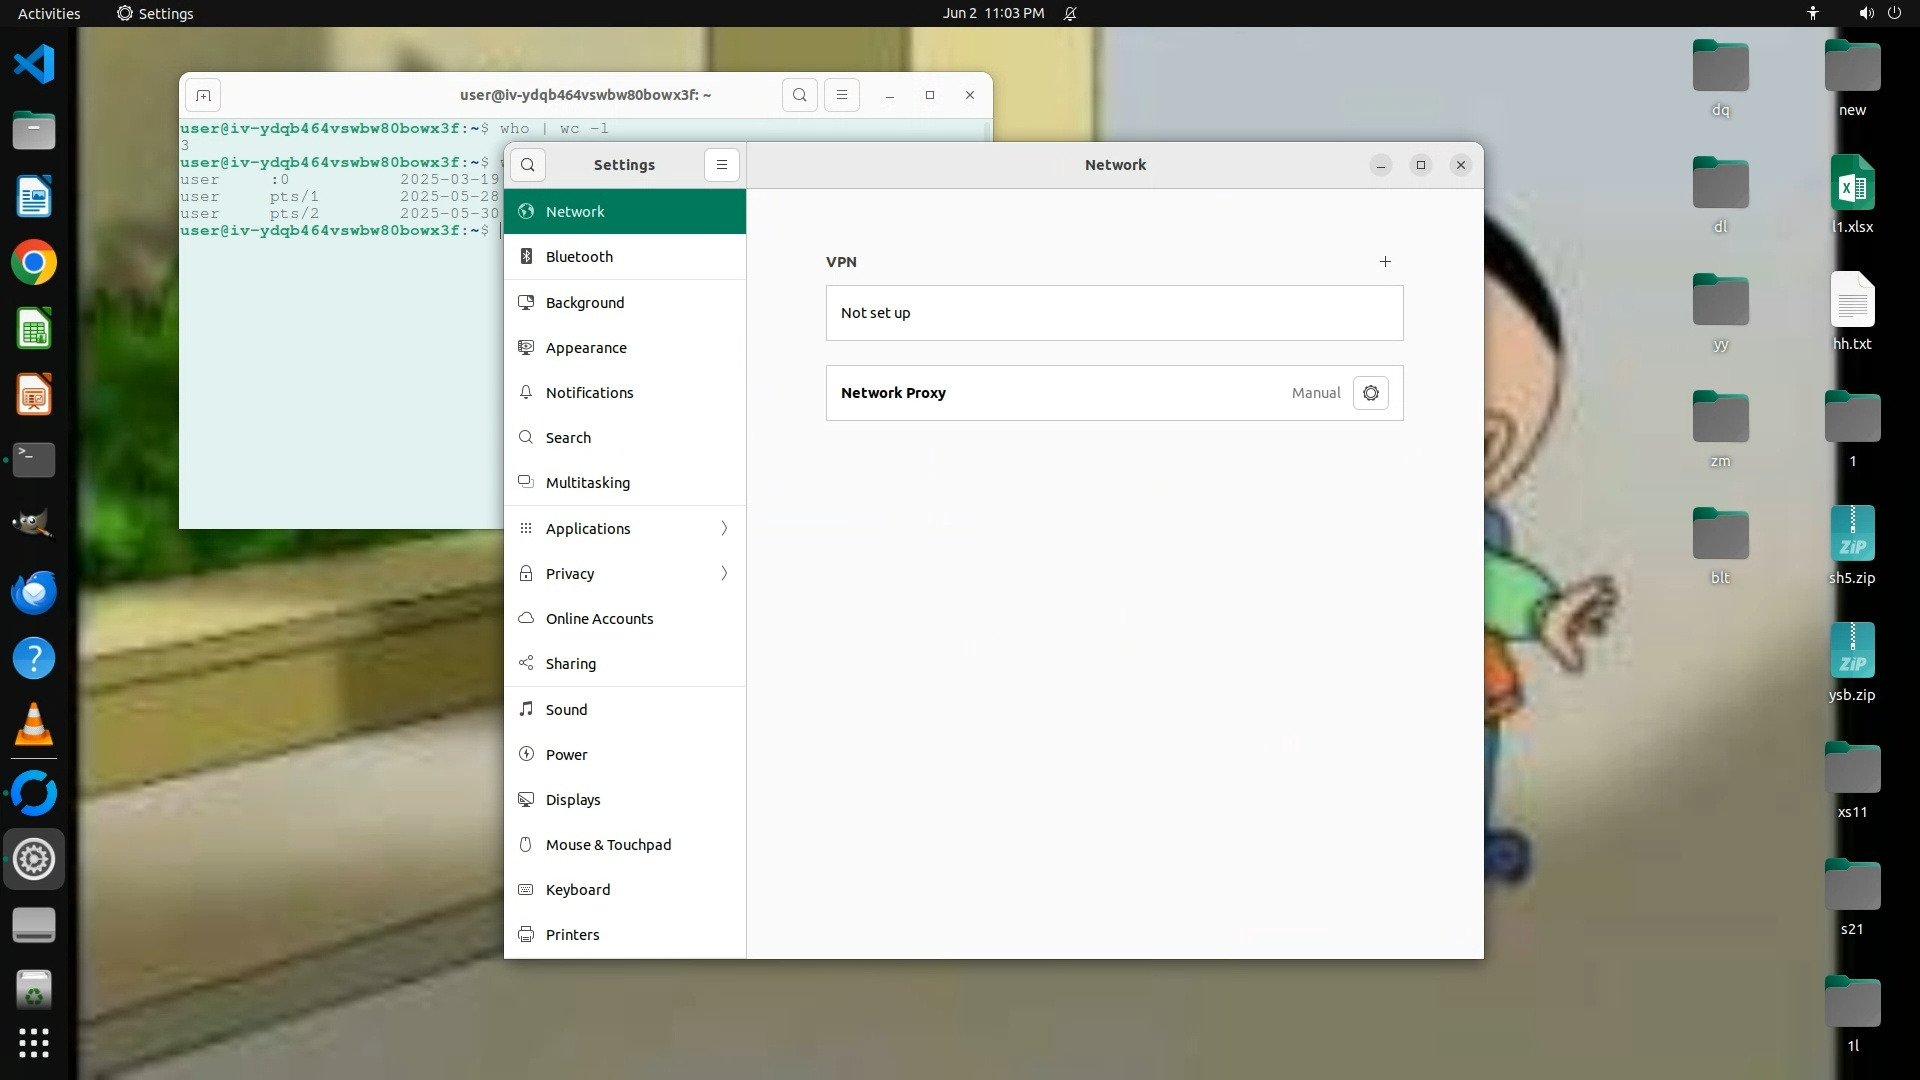Click the Not set up VPN row
The width and height of the screenshot is (1920, 1080).
1114,313
